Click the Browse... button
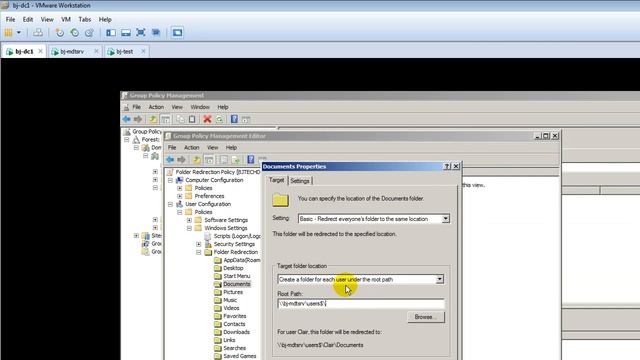Screen dimensions: 640x360 tap(426, 317)
